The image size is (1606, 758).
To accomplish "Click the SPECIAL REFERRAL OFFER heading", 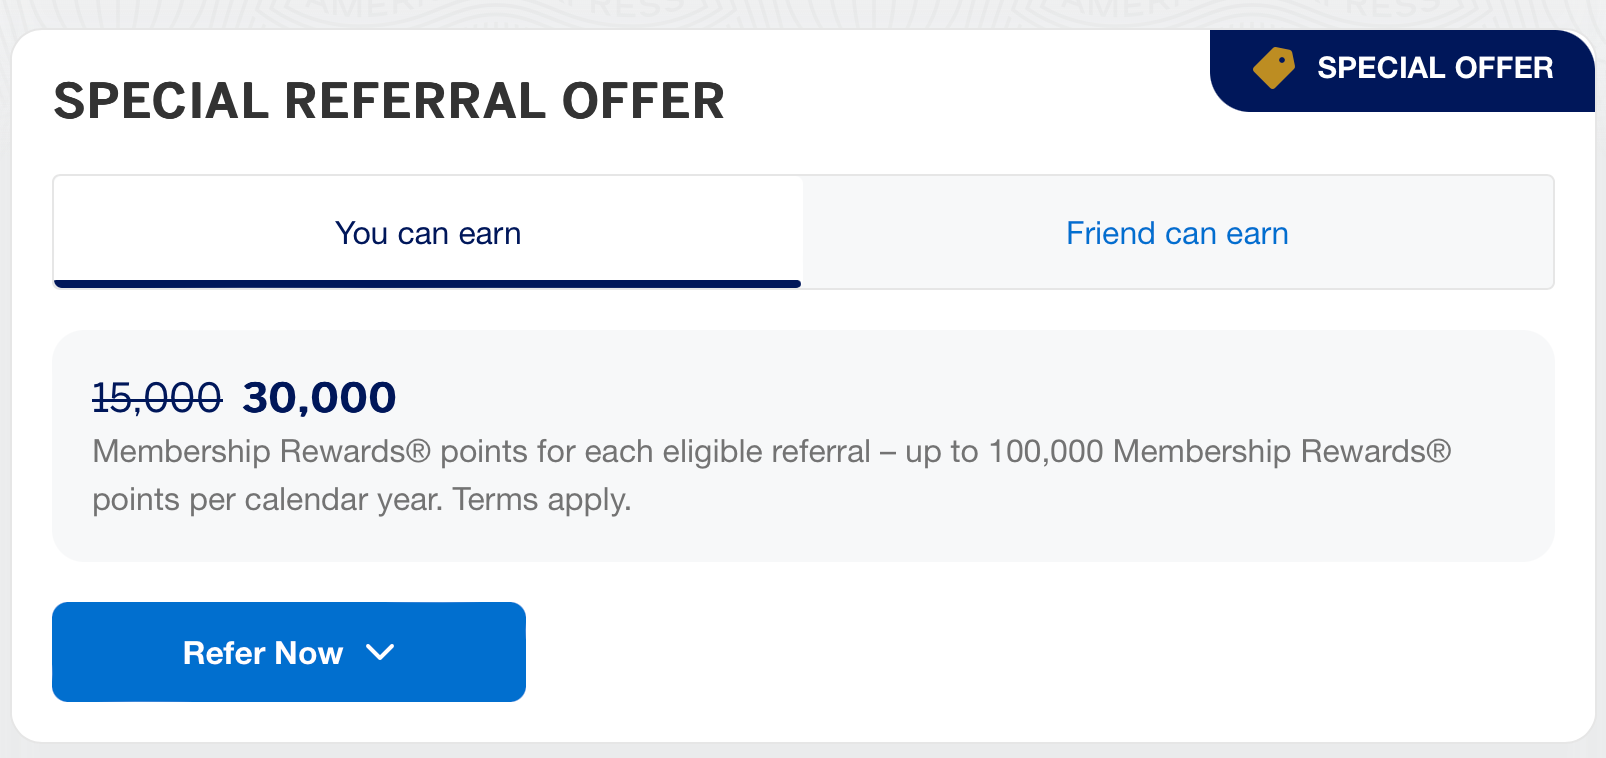I will click(x=389, y=101).
